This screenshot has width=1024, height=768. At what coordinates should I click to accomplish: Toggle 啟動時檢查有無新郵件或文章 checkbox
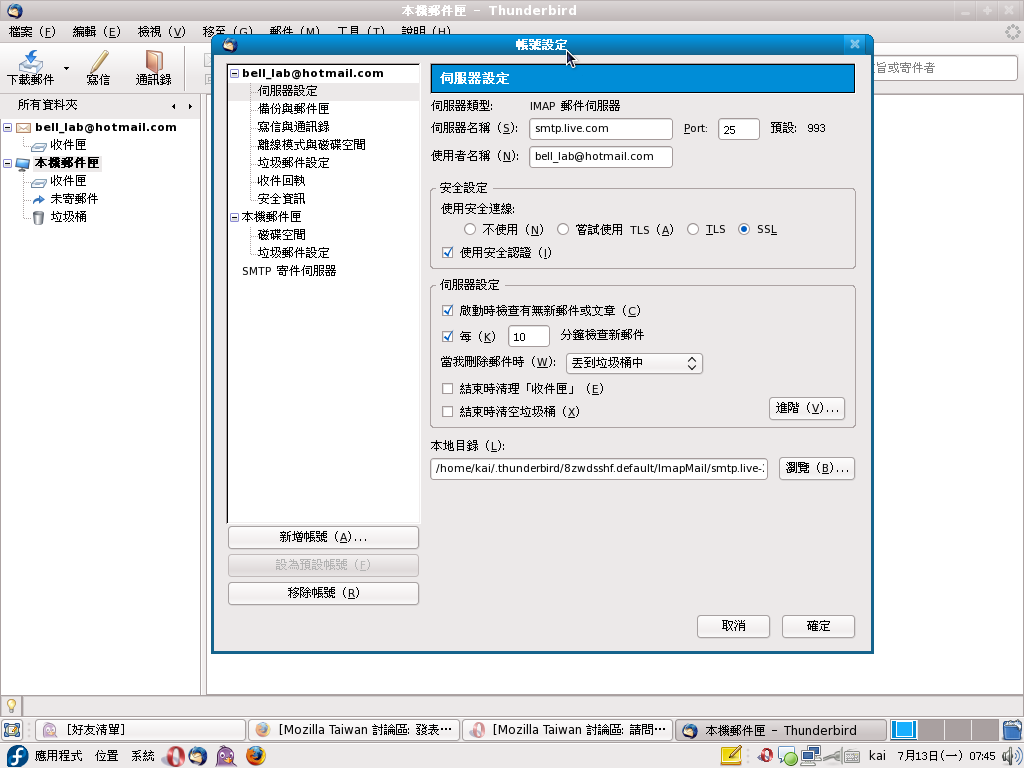coord(447,310)
